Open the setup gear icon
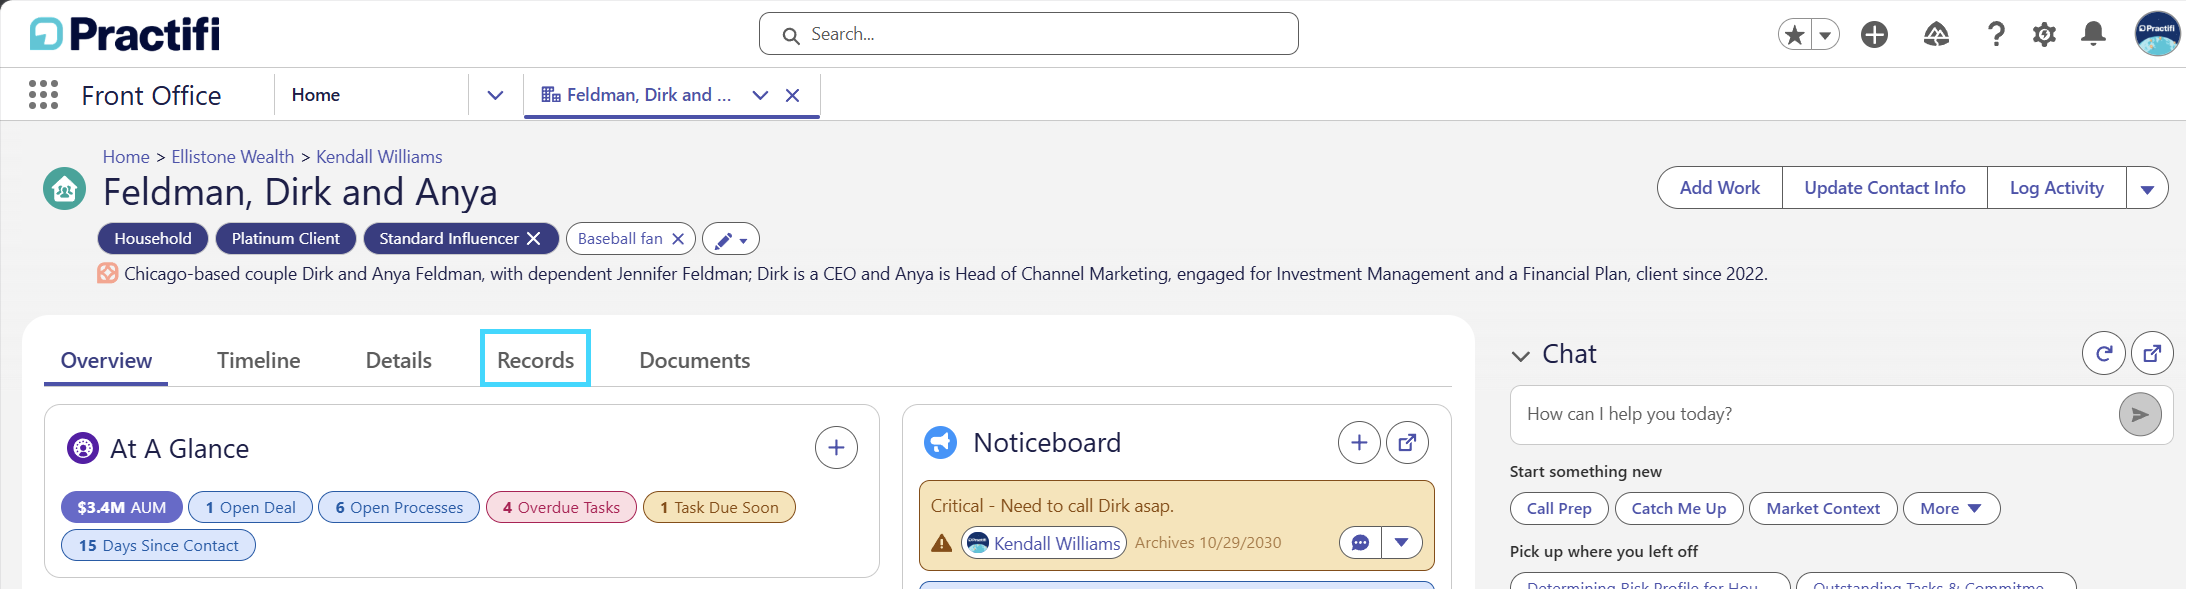This screenshot has width=2186, height=589. (2044, 35)
